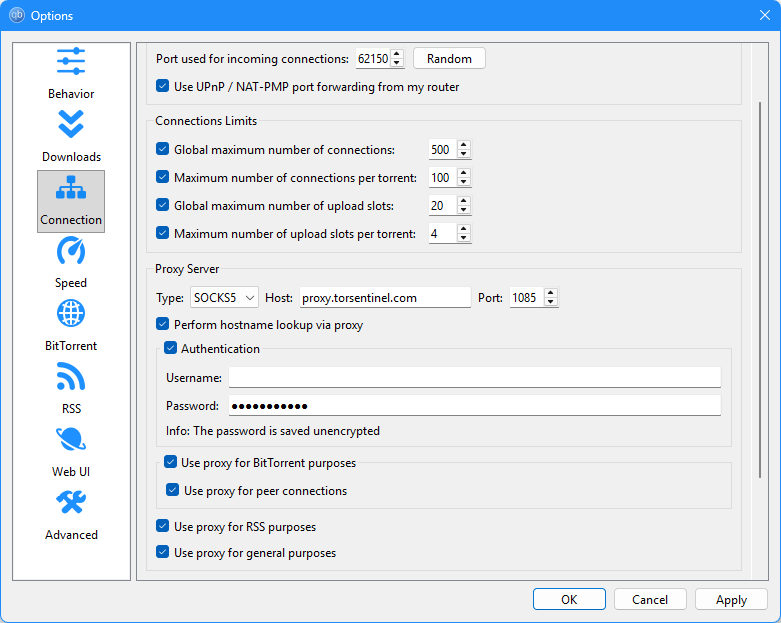Open the RSS feed icon
The image size is (781, 623).
point(71,376)
